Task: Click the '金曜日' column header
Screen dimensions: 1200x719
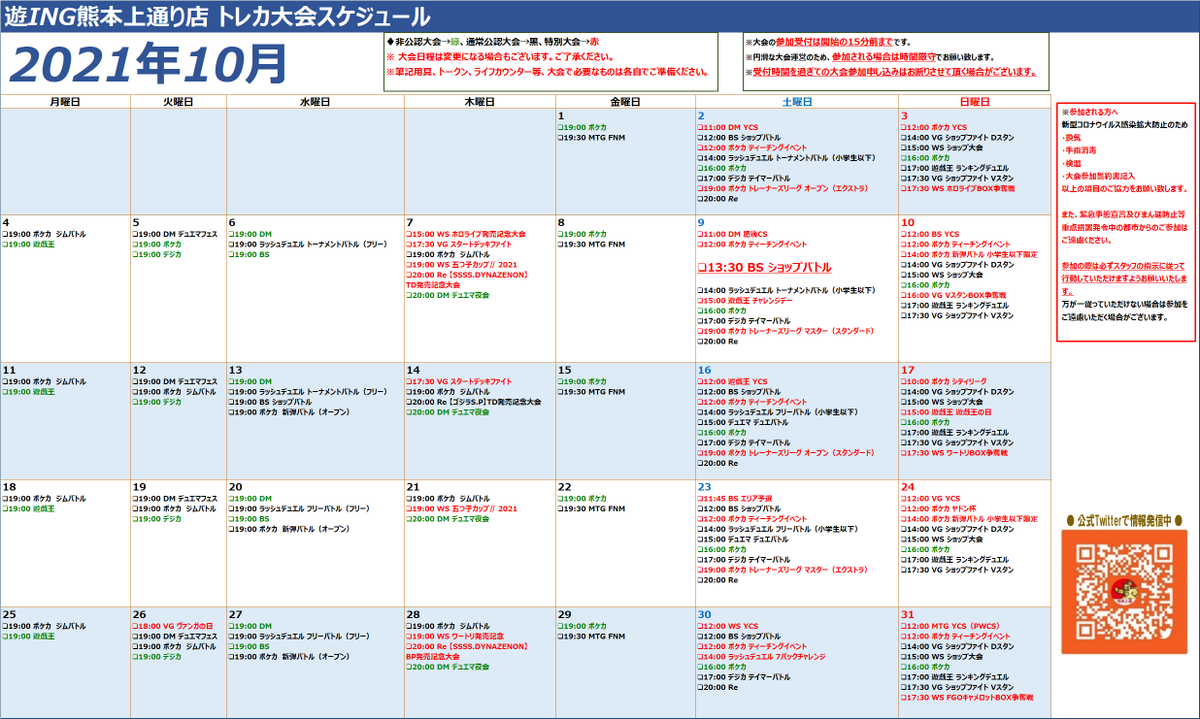Action: 625,102
